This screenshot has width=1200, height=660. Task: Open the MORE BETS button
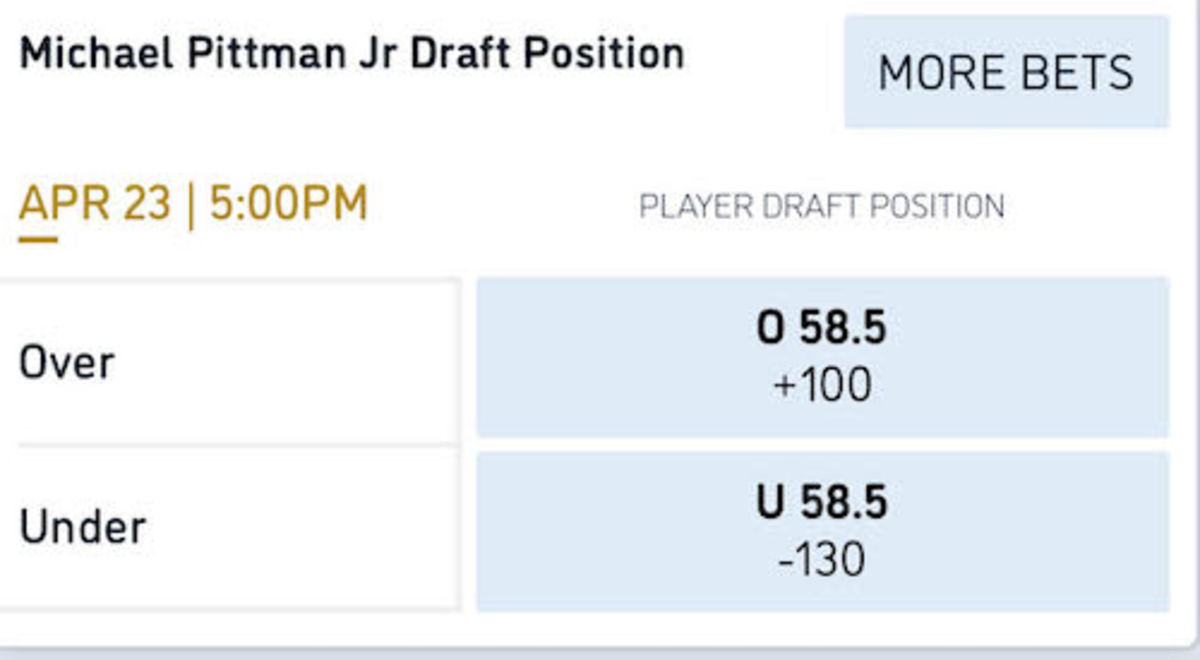(x=1006, y=72)
